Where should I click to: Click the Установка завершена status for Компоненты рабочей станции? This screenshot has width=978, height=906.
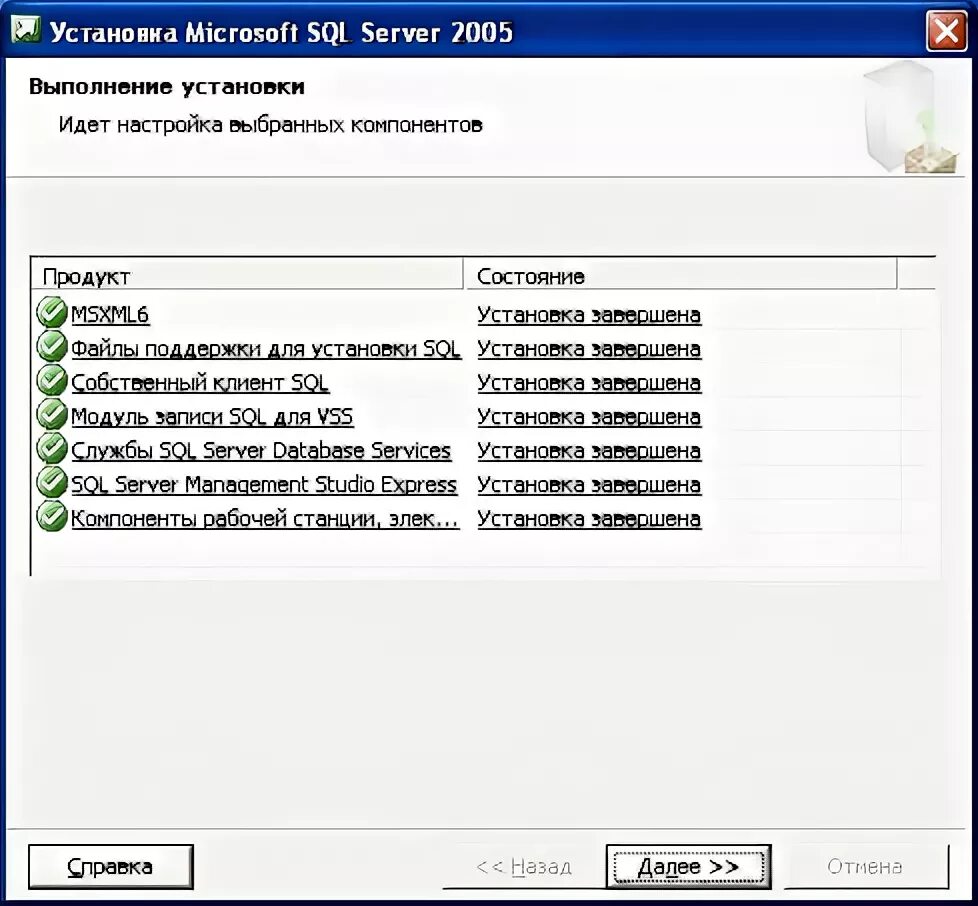point(589,519)
